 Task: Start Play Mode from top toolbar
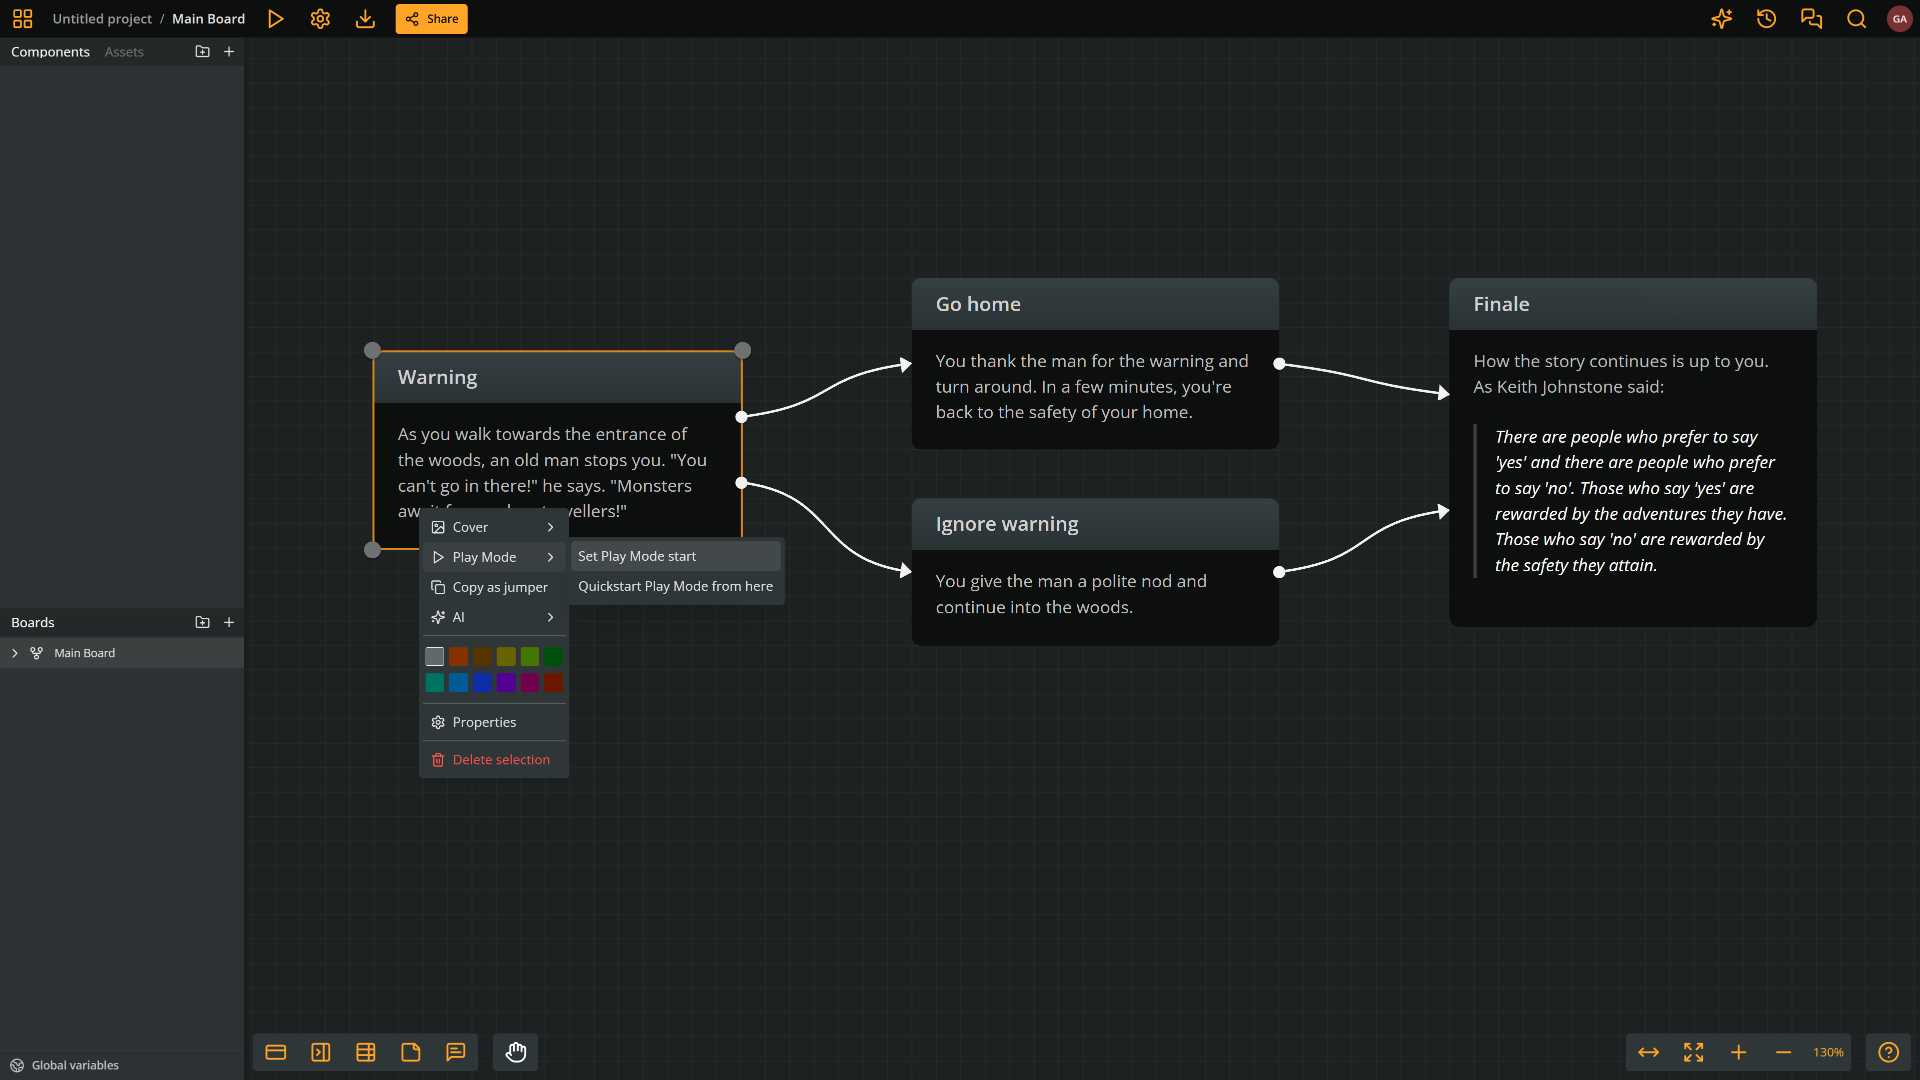click(276, 19)
